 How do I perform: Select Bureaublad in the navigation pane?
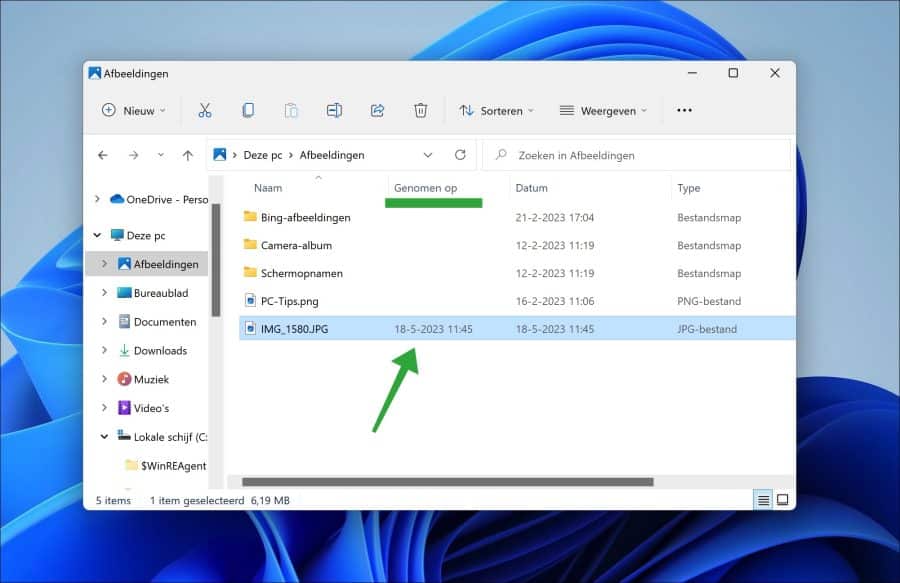pyautogui.click(x=161, y=293)
